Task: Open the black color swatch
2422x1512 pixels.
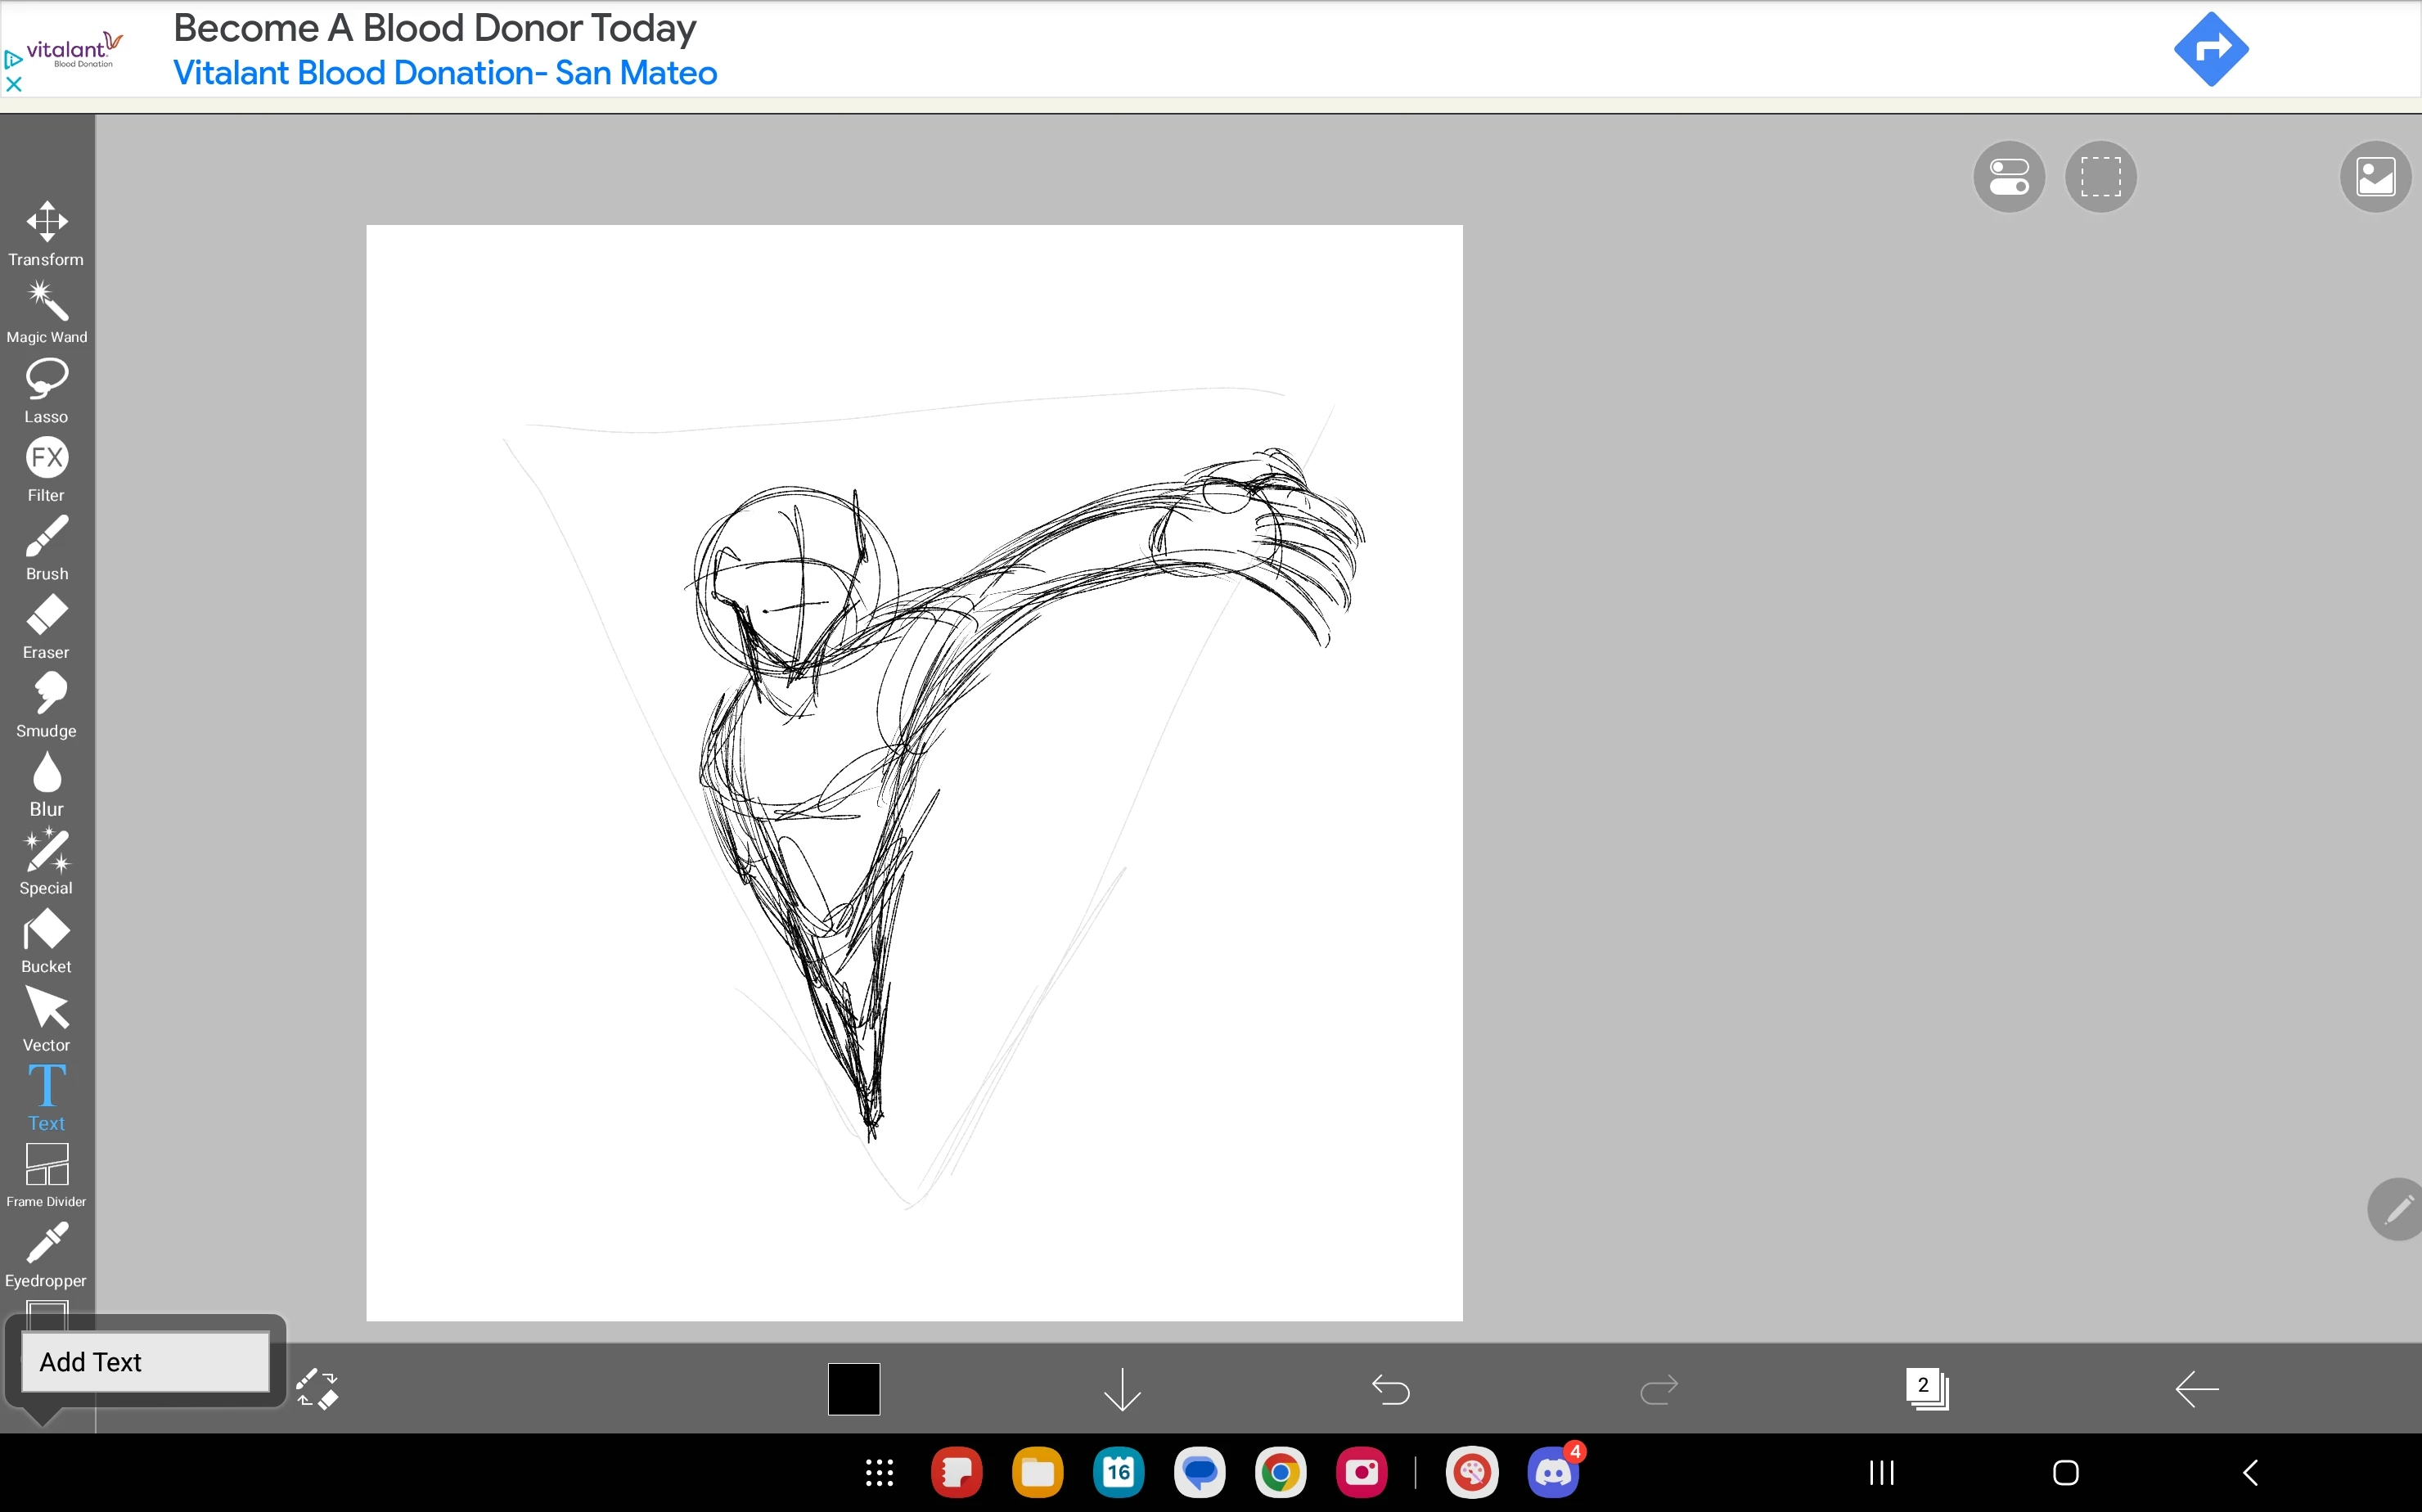Action: [853, 1389]
